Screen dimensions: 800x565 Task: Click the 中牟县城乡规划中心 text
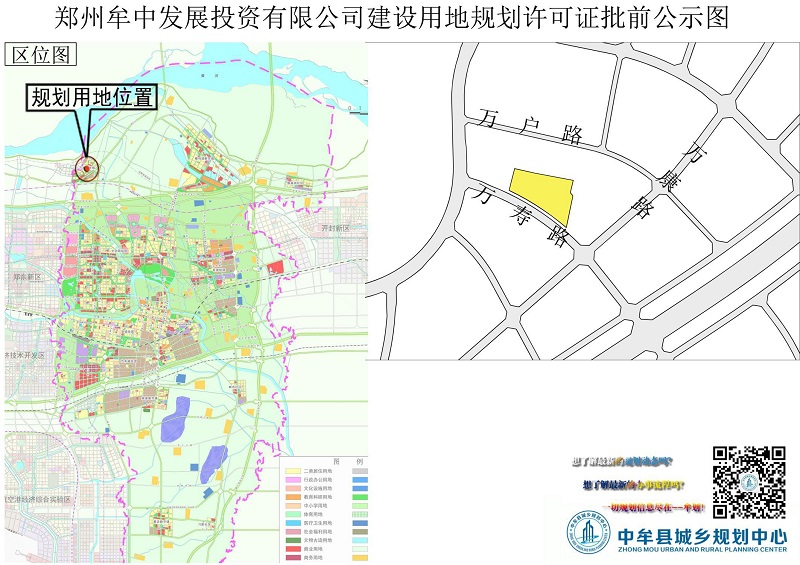[702, 535]
